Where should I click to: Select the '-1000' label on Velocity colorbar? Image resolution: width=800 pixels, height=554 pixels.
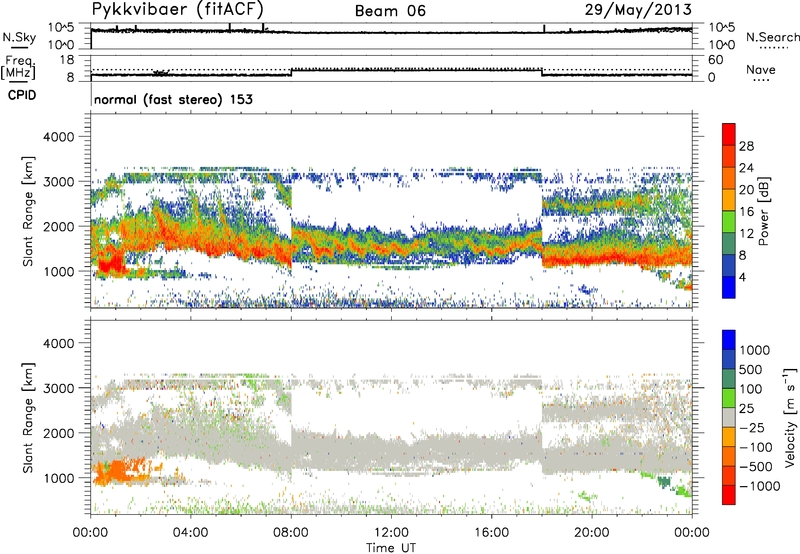[760, 486]
